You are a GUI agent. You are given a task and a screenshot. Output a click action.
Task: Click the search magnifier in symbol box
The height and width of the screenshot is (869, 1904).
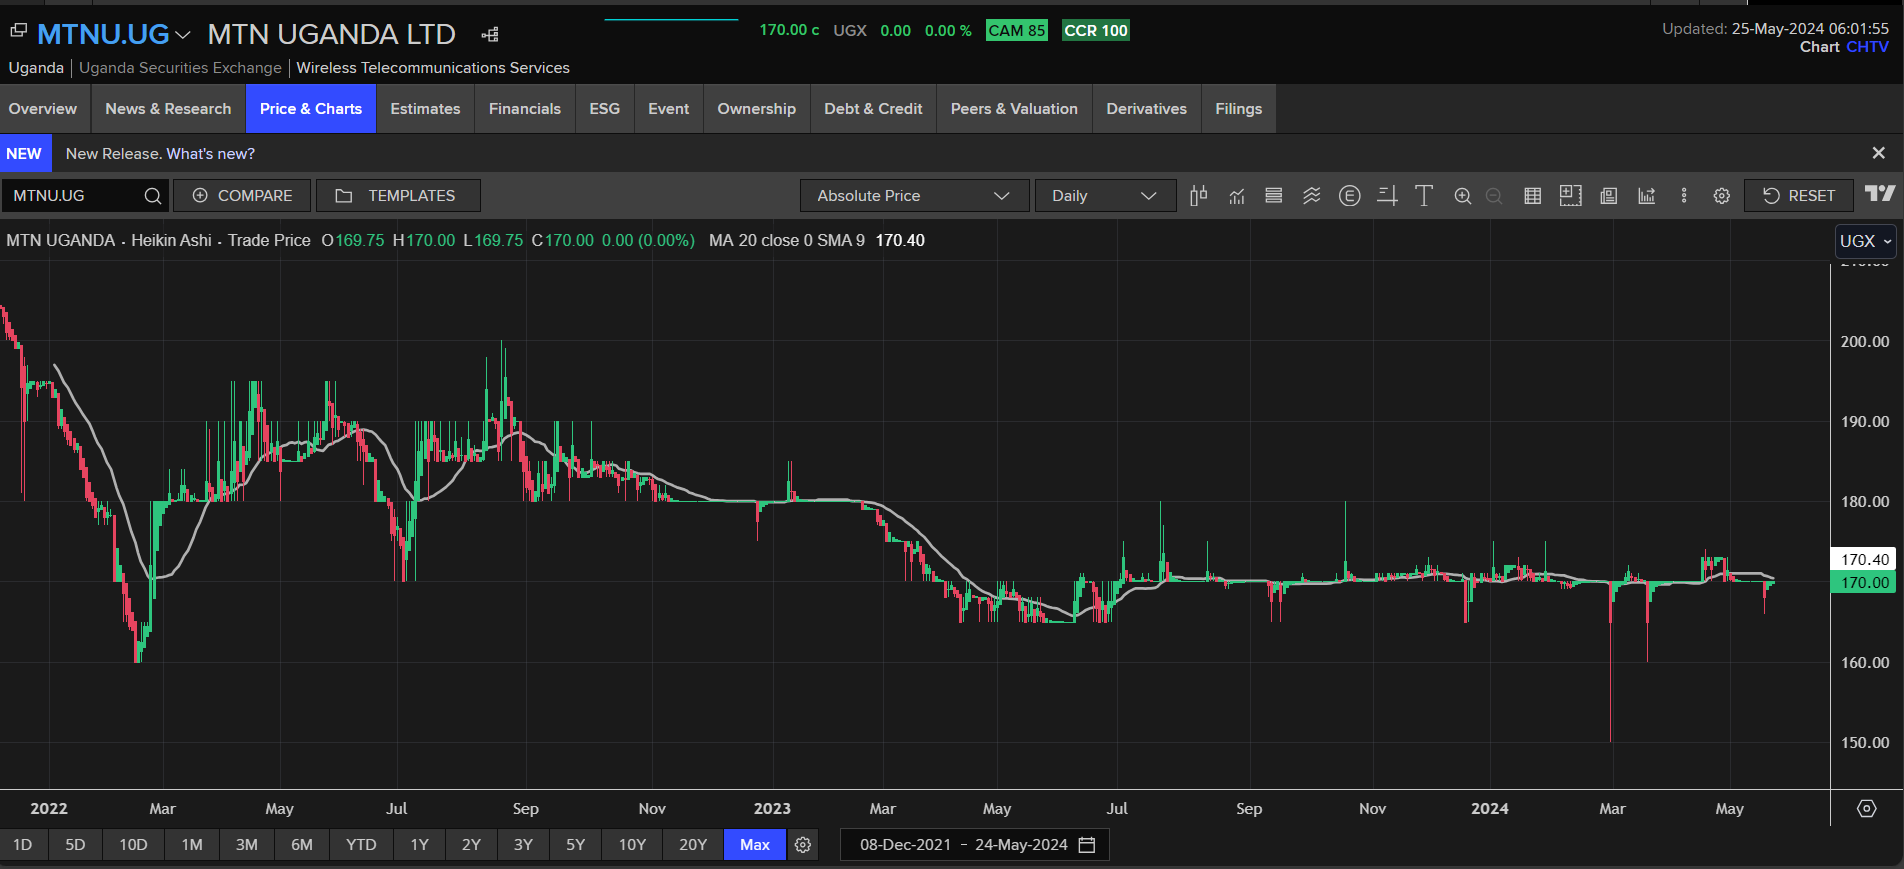153,196
